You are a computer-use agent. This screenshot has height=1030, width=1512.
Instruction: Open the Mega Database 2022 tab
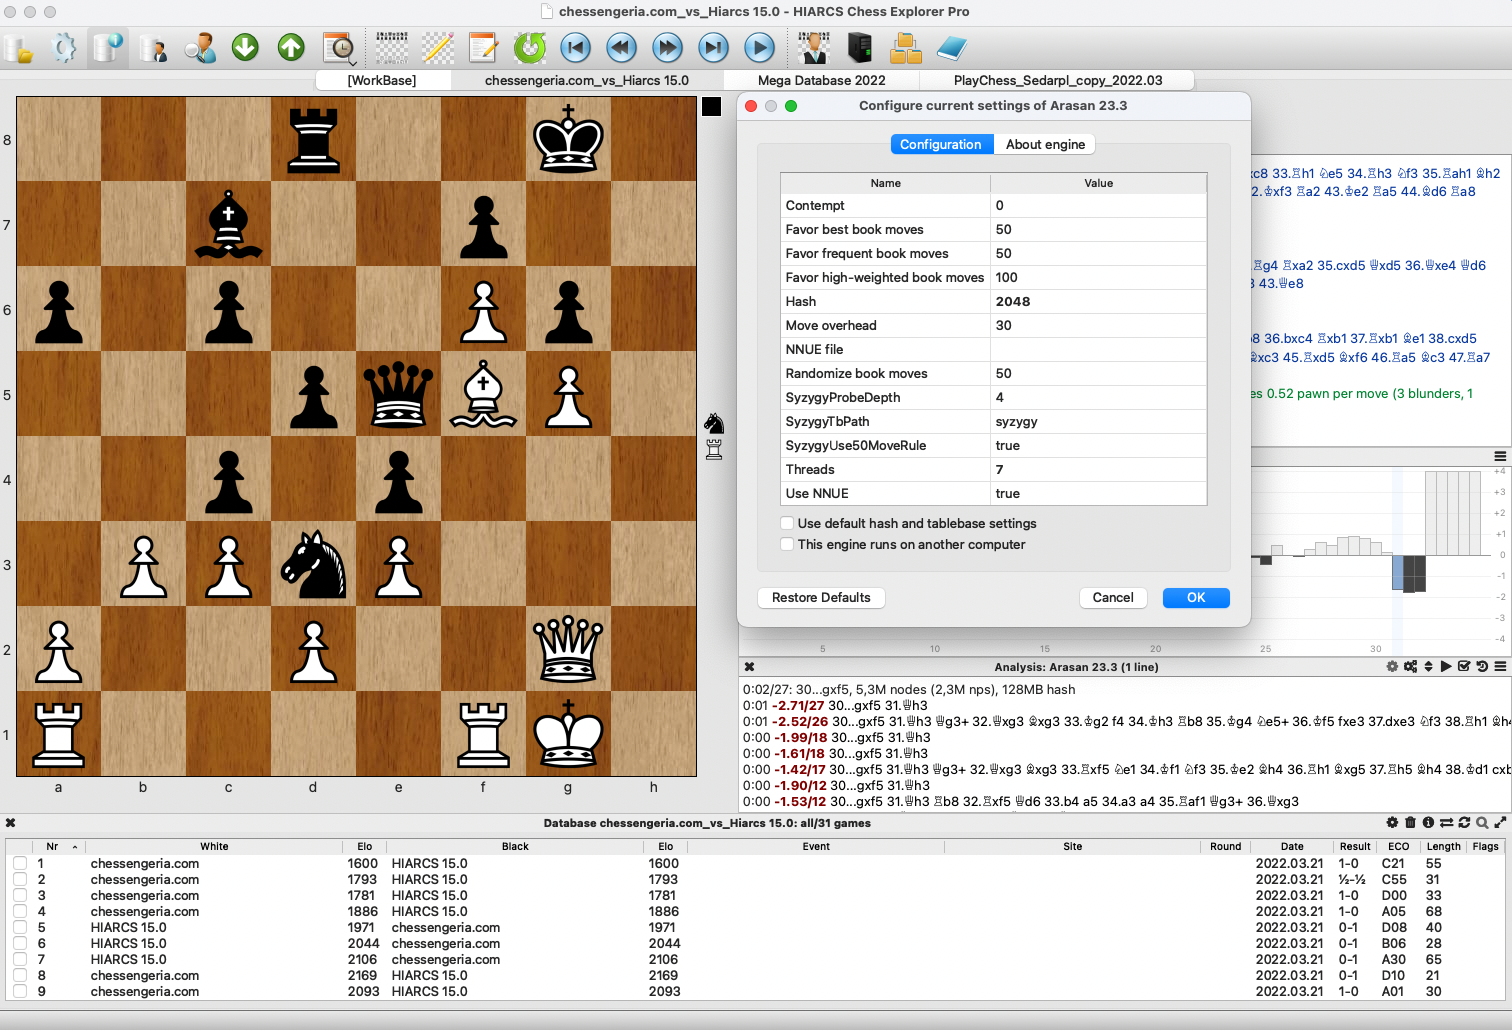click(822, 80)
